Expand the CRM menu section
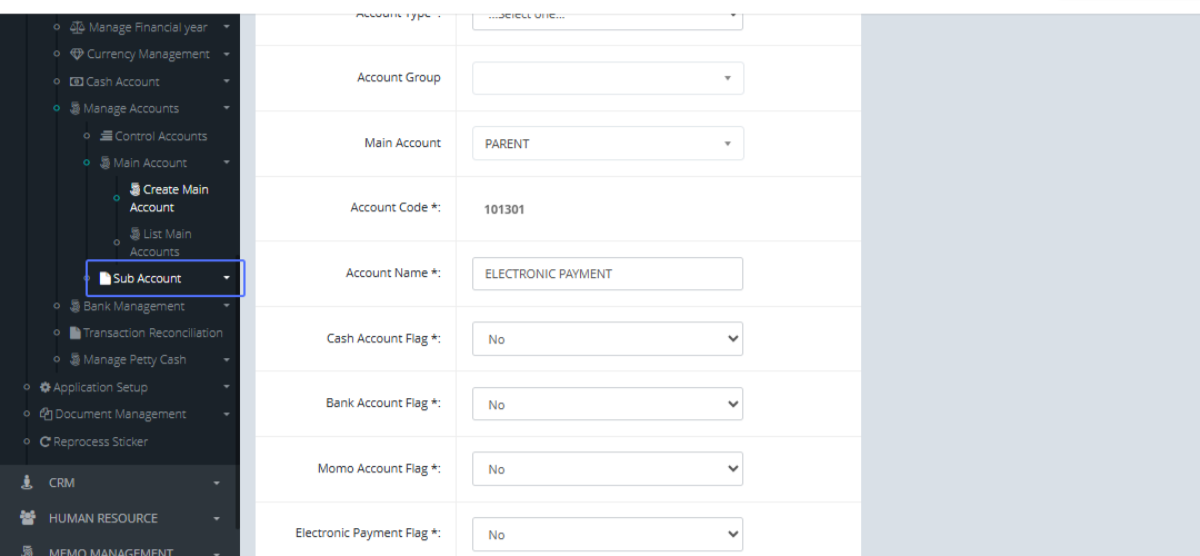 pyautogui.click(x=120, y=483)
